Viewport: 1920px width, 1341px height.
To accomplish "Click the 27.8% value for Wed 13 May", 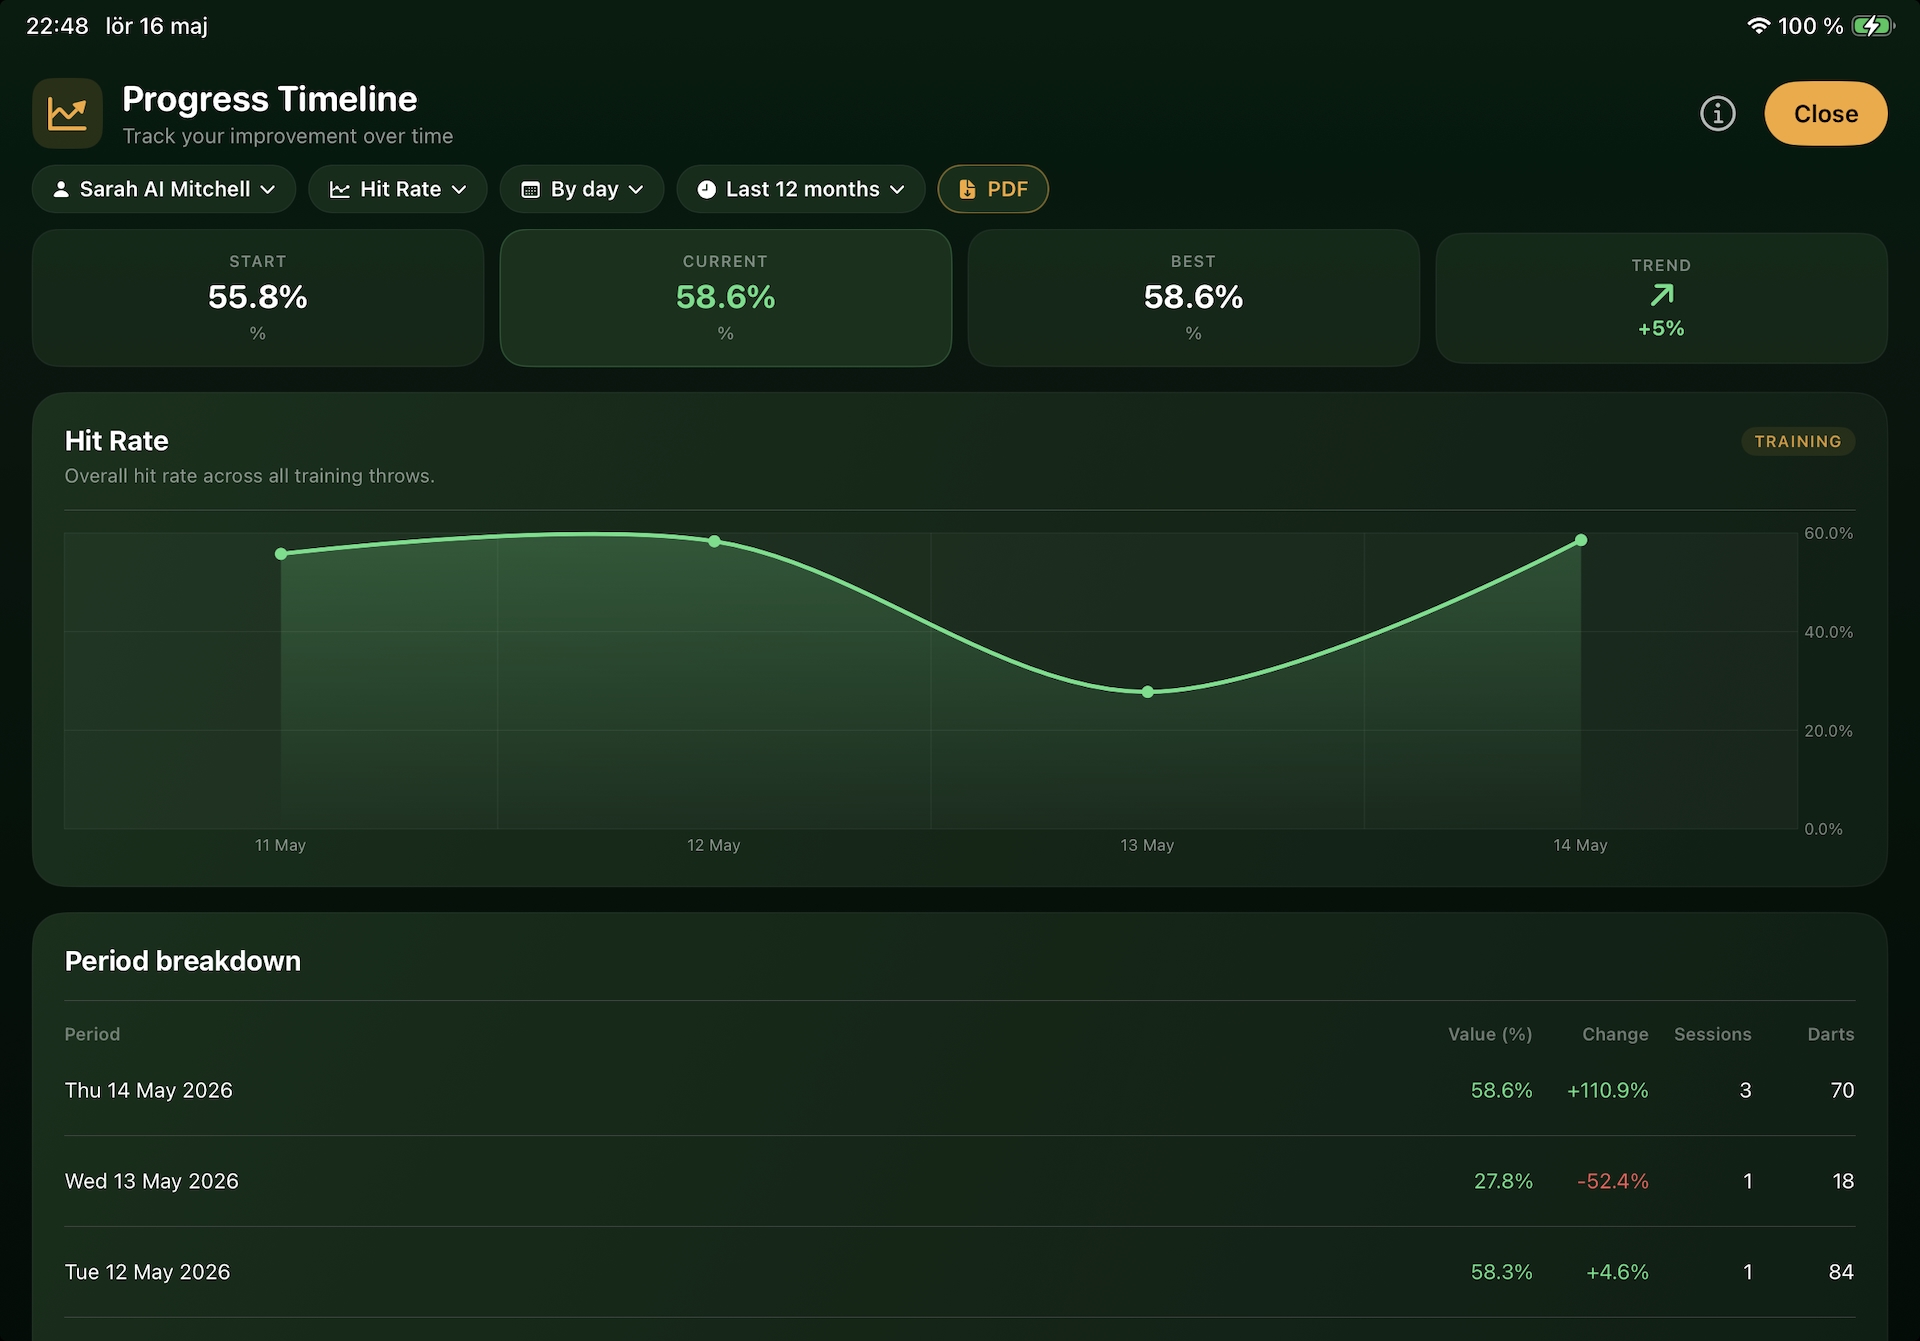I will point(1503,1181).
